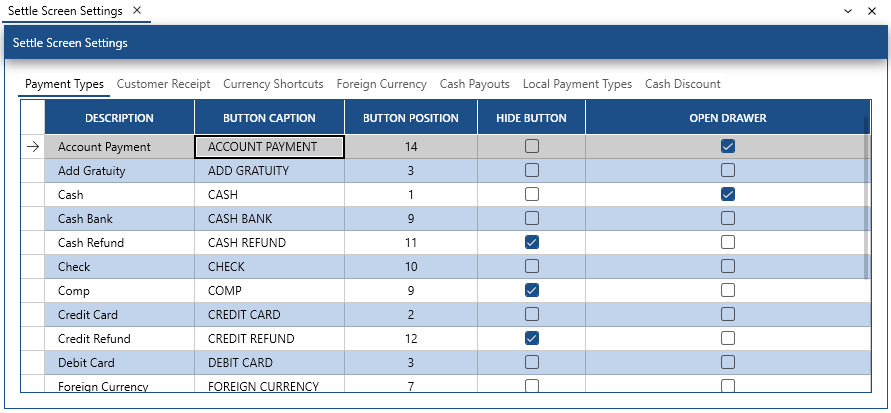Uncheck Open Drawer for Cash

point(728,194)
